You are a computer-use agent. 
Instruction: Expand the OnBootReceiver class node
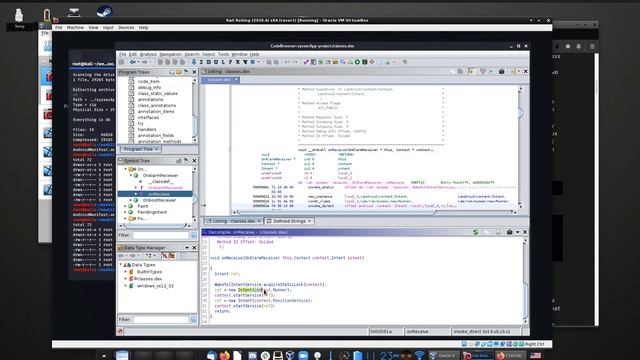pyautogui.click(x=131, y=200)
